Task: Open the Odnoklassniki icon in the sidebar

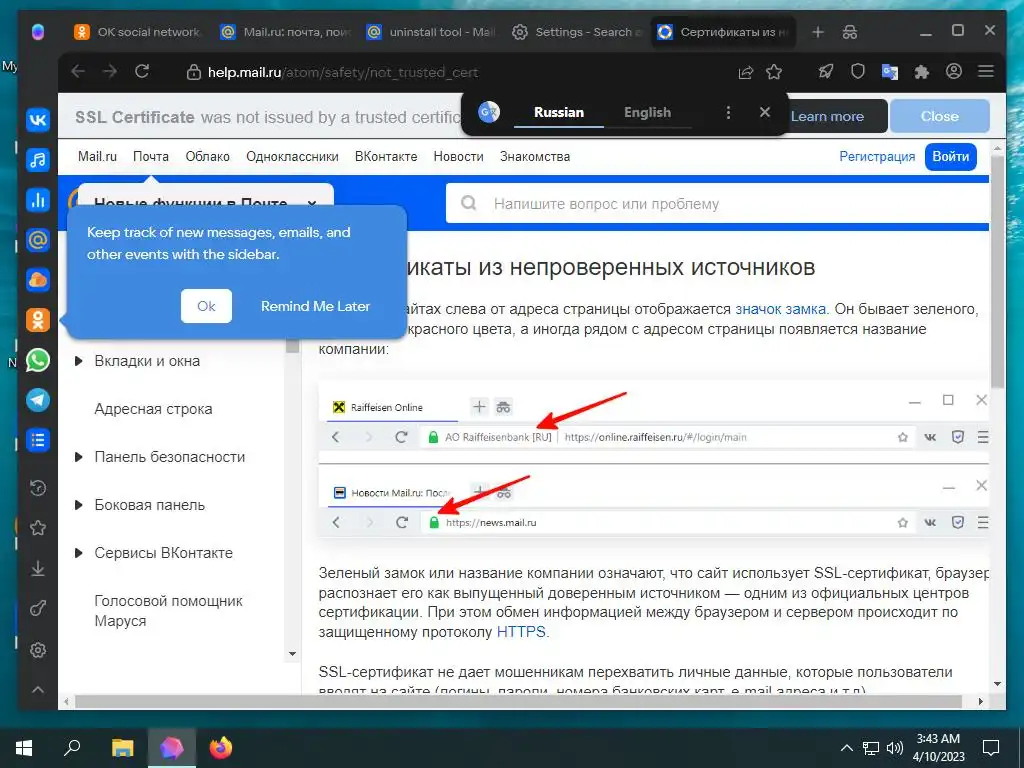Action: [x=38, y=321]
